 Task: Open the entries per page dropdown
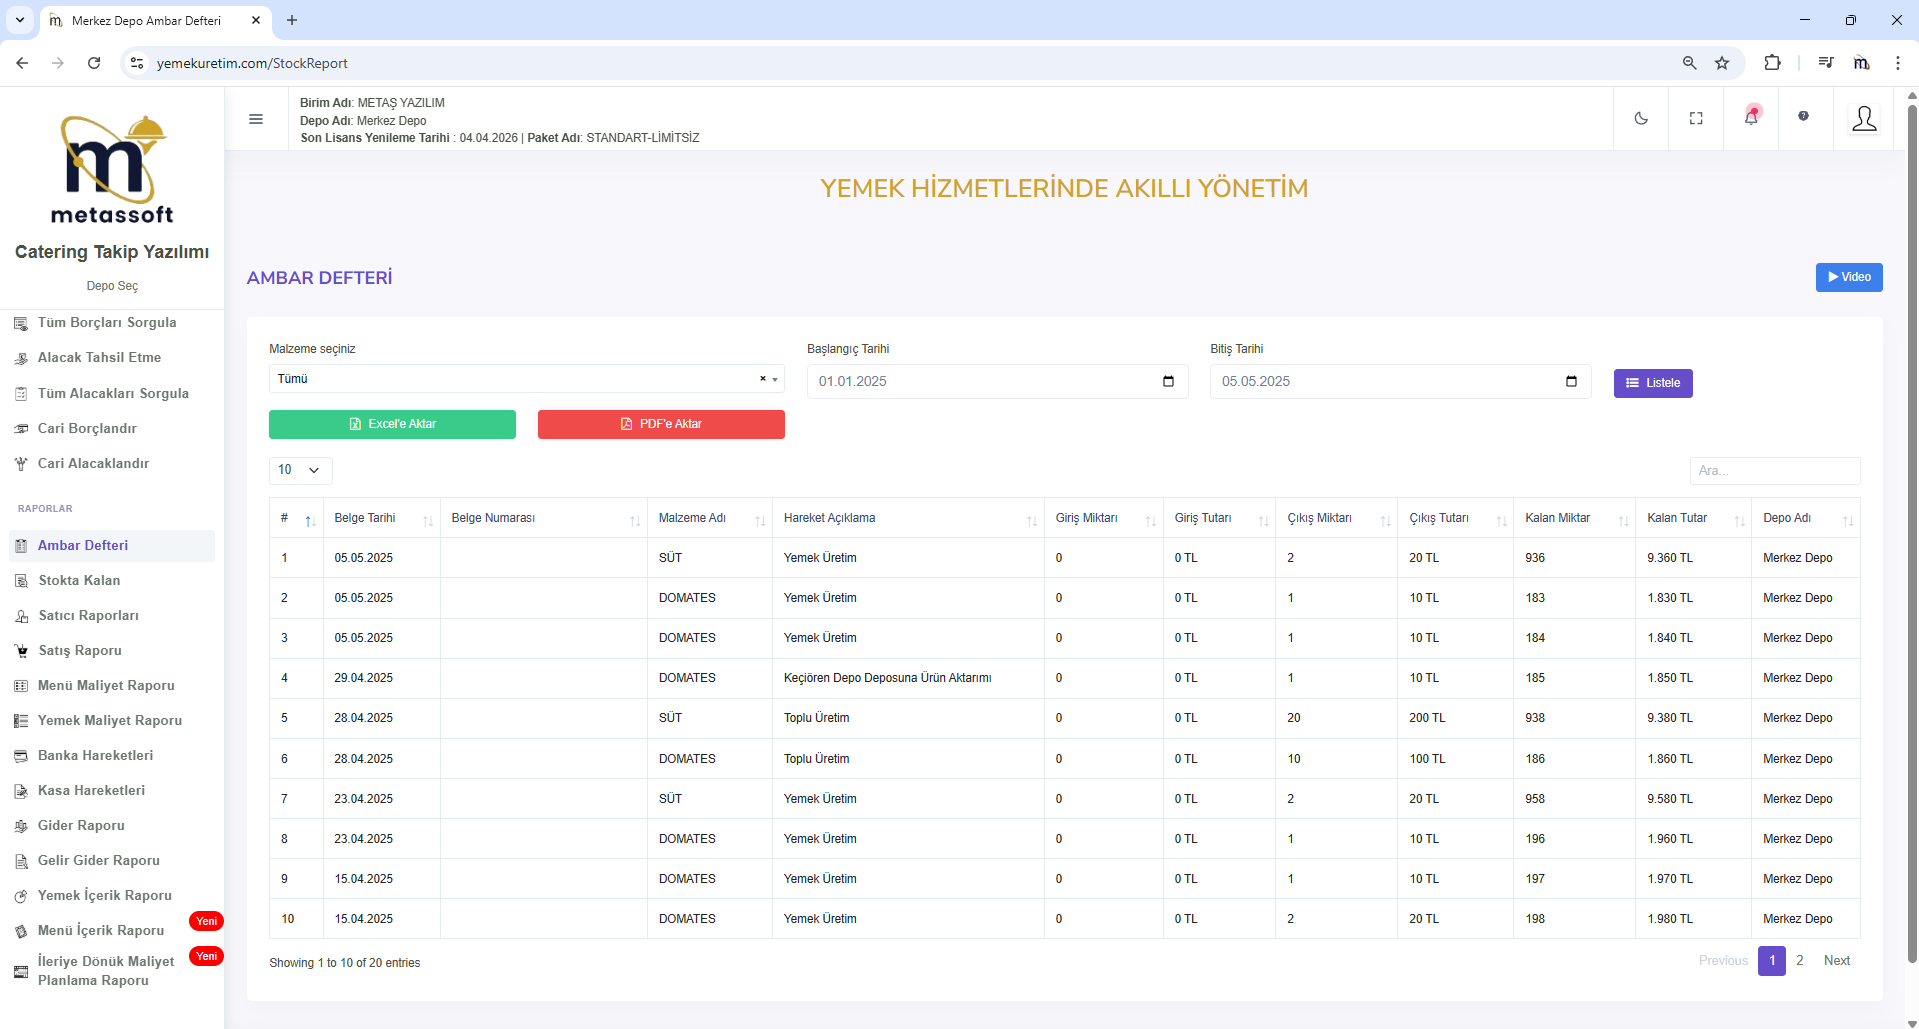[x=300, y=470]
